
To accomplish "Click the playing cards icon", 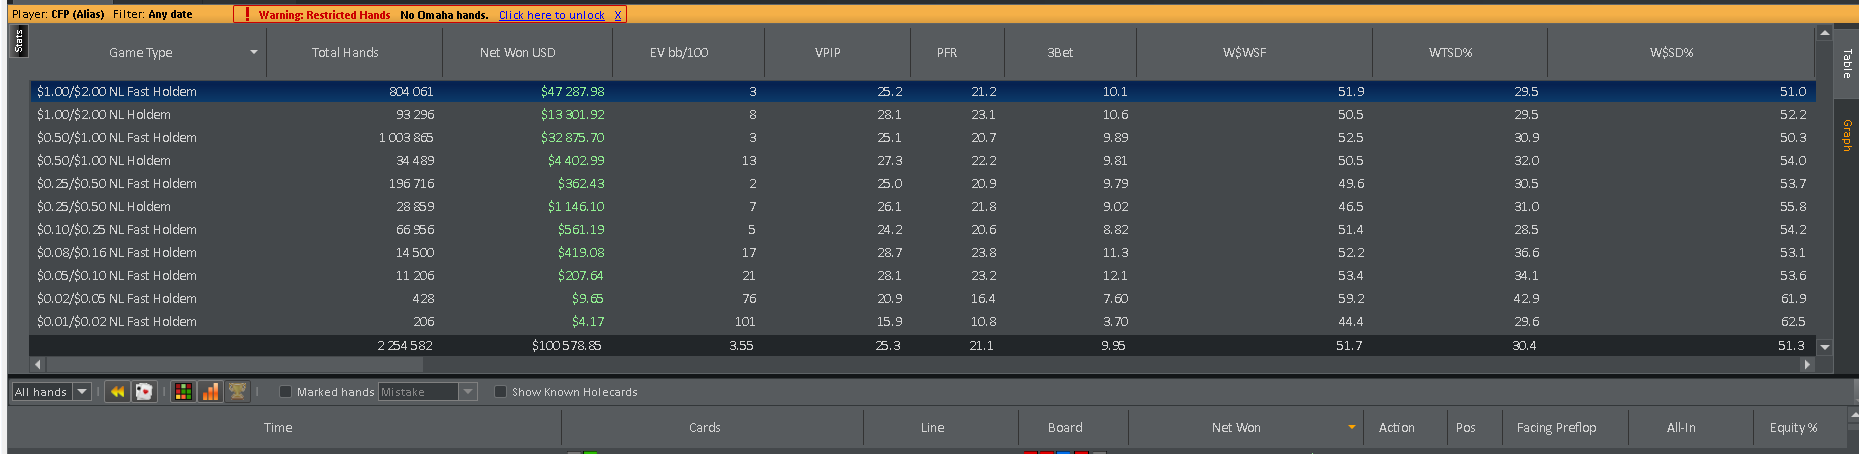I will (144, 392).
